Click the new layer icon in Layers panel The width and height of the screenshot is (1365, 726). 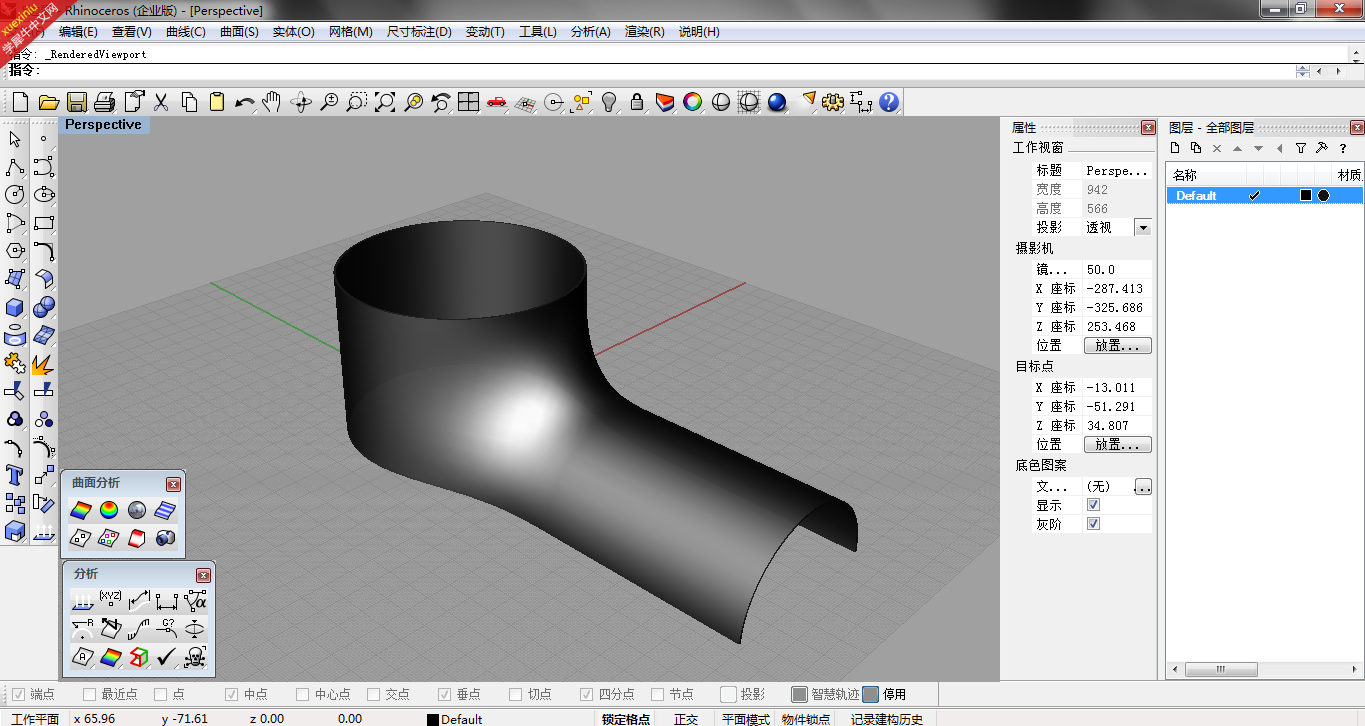(1176, 148)
